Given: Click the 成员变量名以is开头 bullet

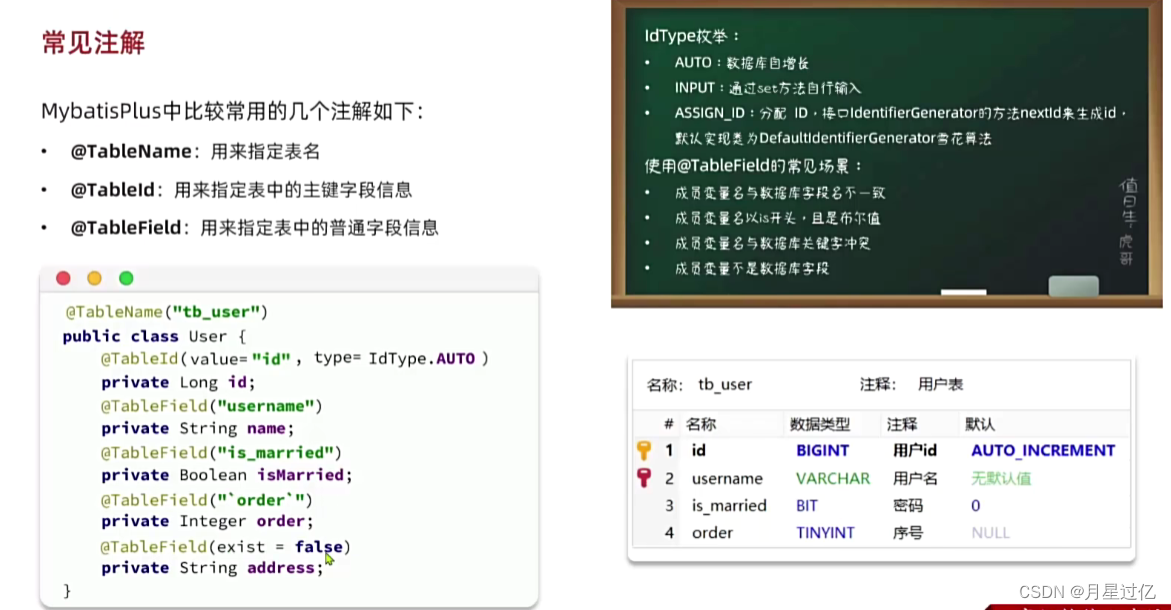Looking at the screenshot, I should (777, 219).
